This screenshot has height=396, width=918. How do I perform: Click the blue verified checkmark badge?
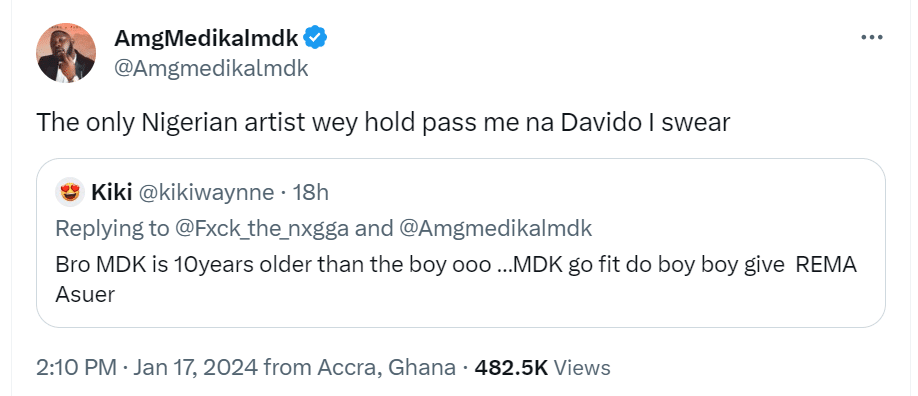coord(316,38)
